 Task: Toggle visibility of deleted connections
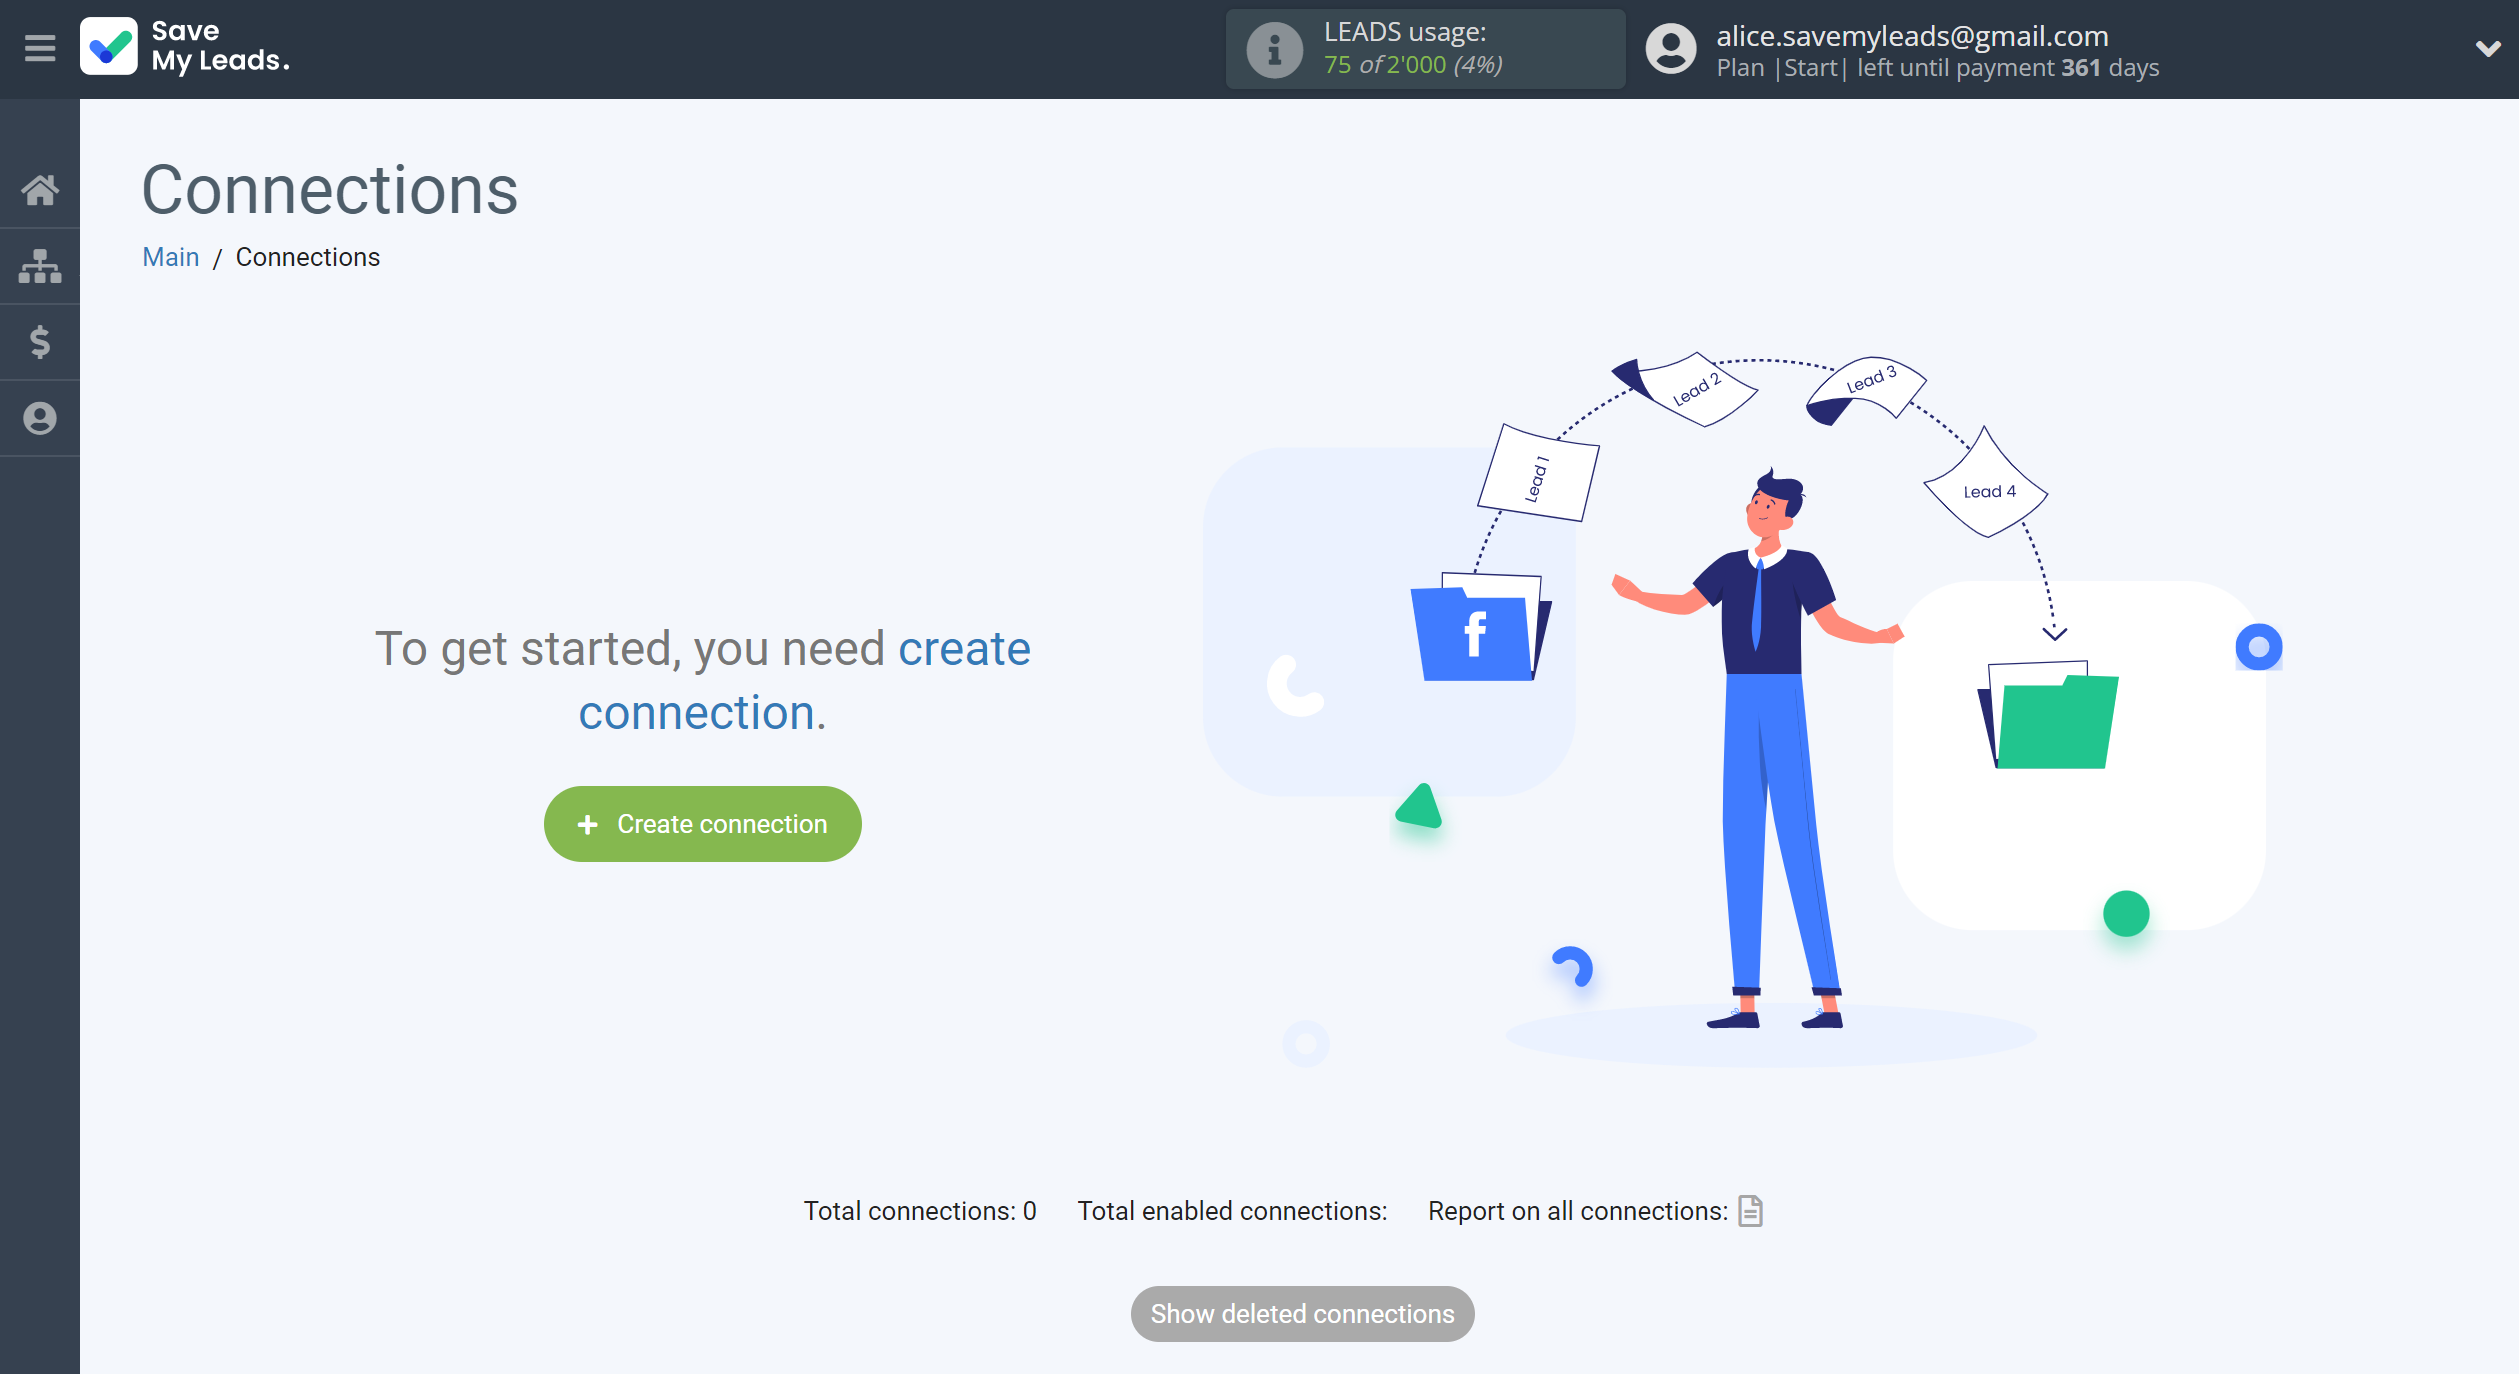(x=1301, y=1313)
